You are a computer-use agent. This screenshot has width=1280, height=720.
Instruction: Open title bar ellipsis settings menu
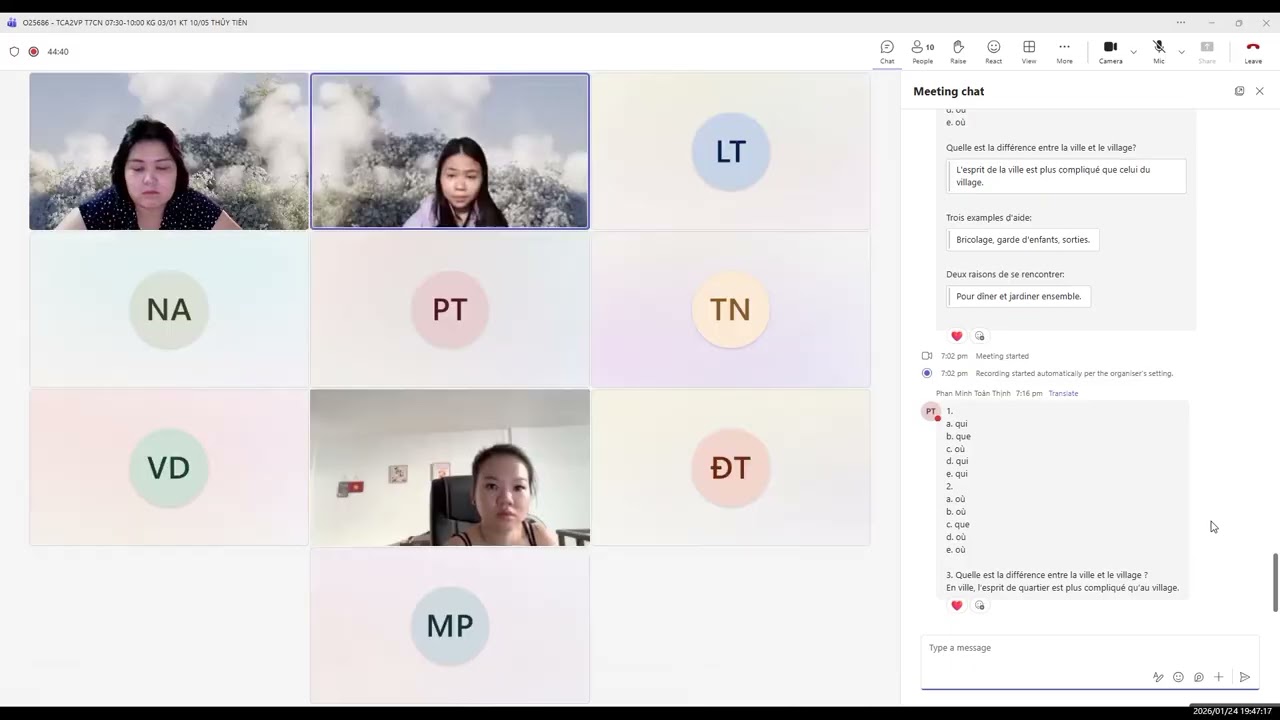(1181, 22)
